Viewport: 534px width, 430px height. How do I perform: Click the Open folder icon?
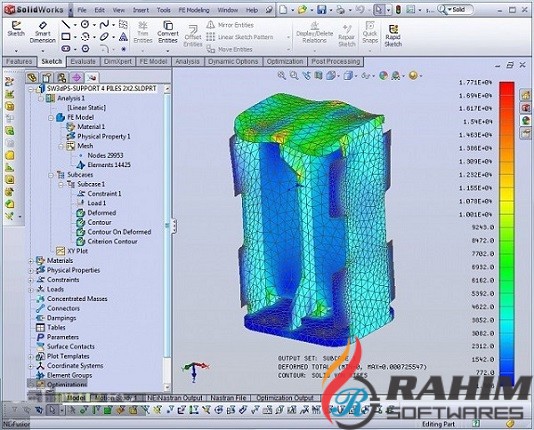[302, 10]
